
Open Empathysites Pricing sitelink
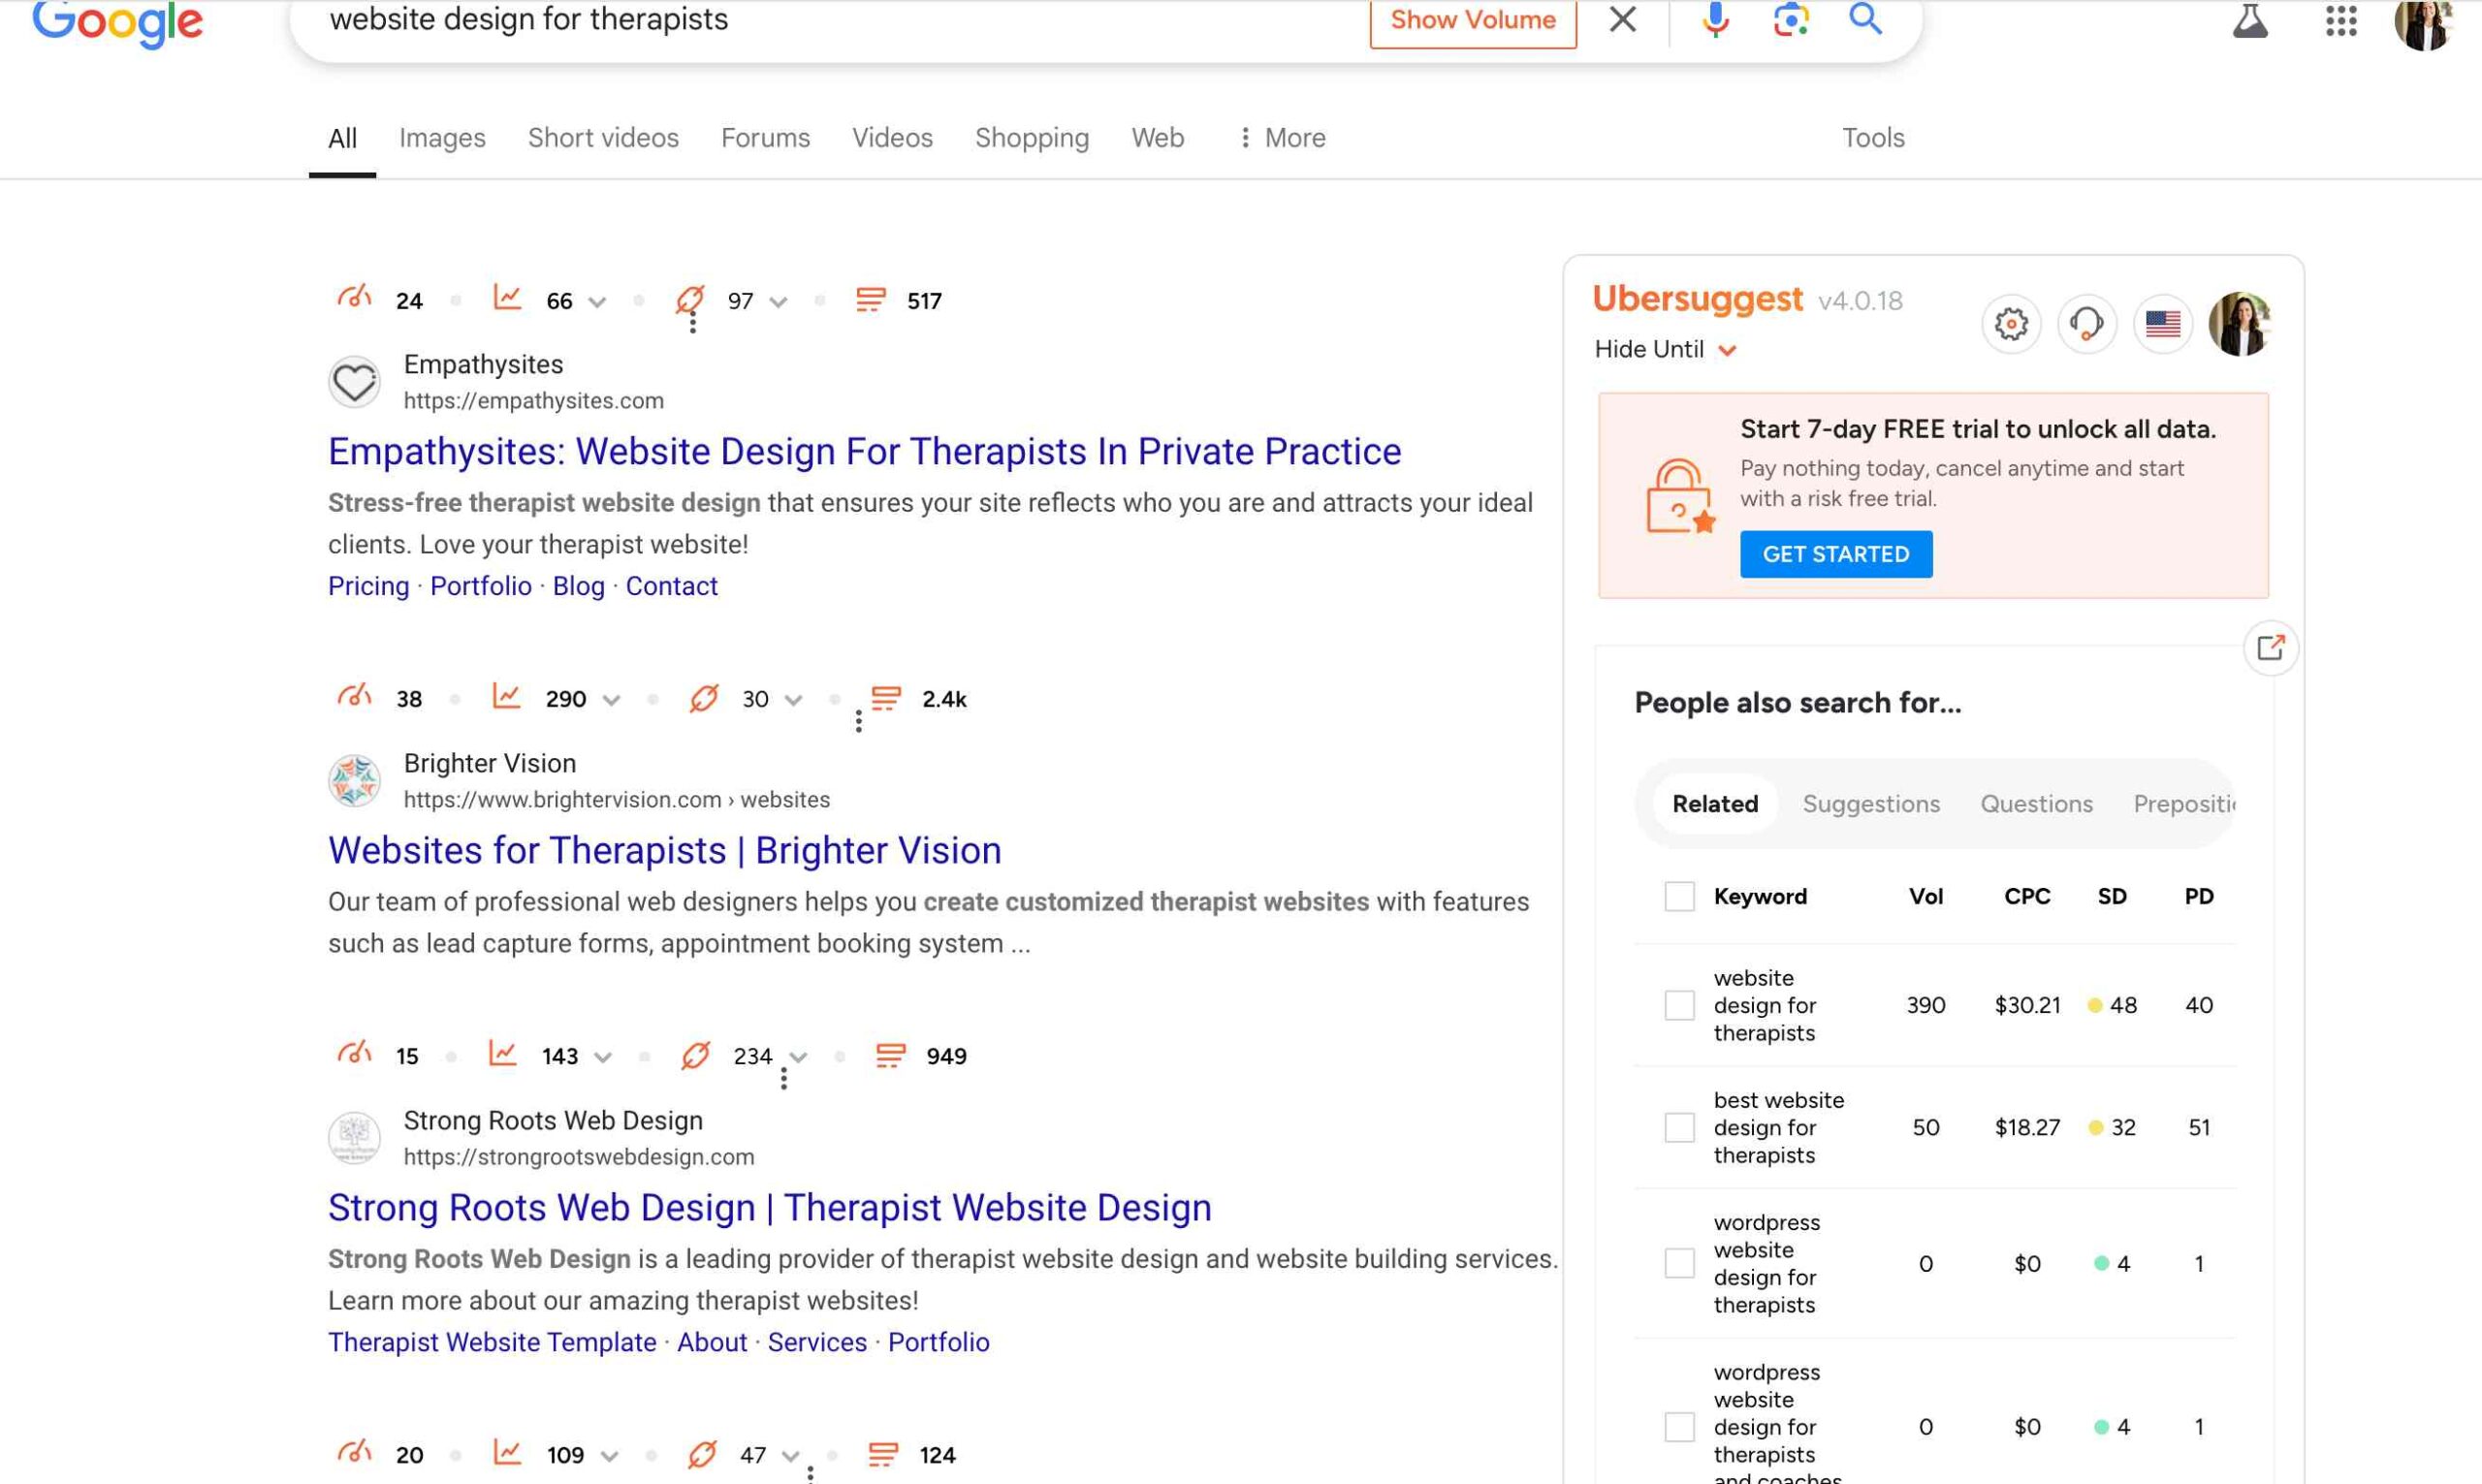click(x=368, y=586)
